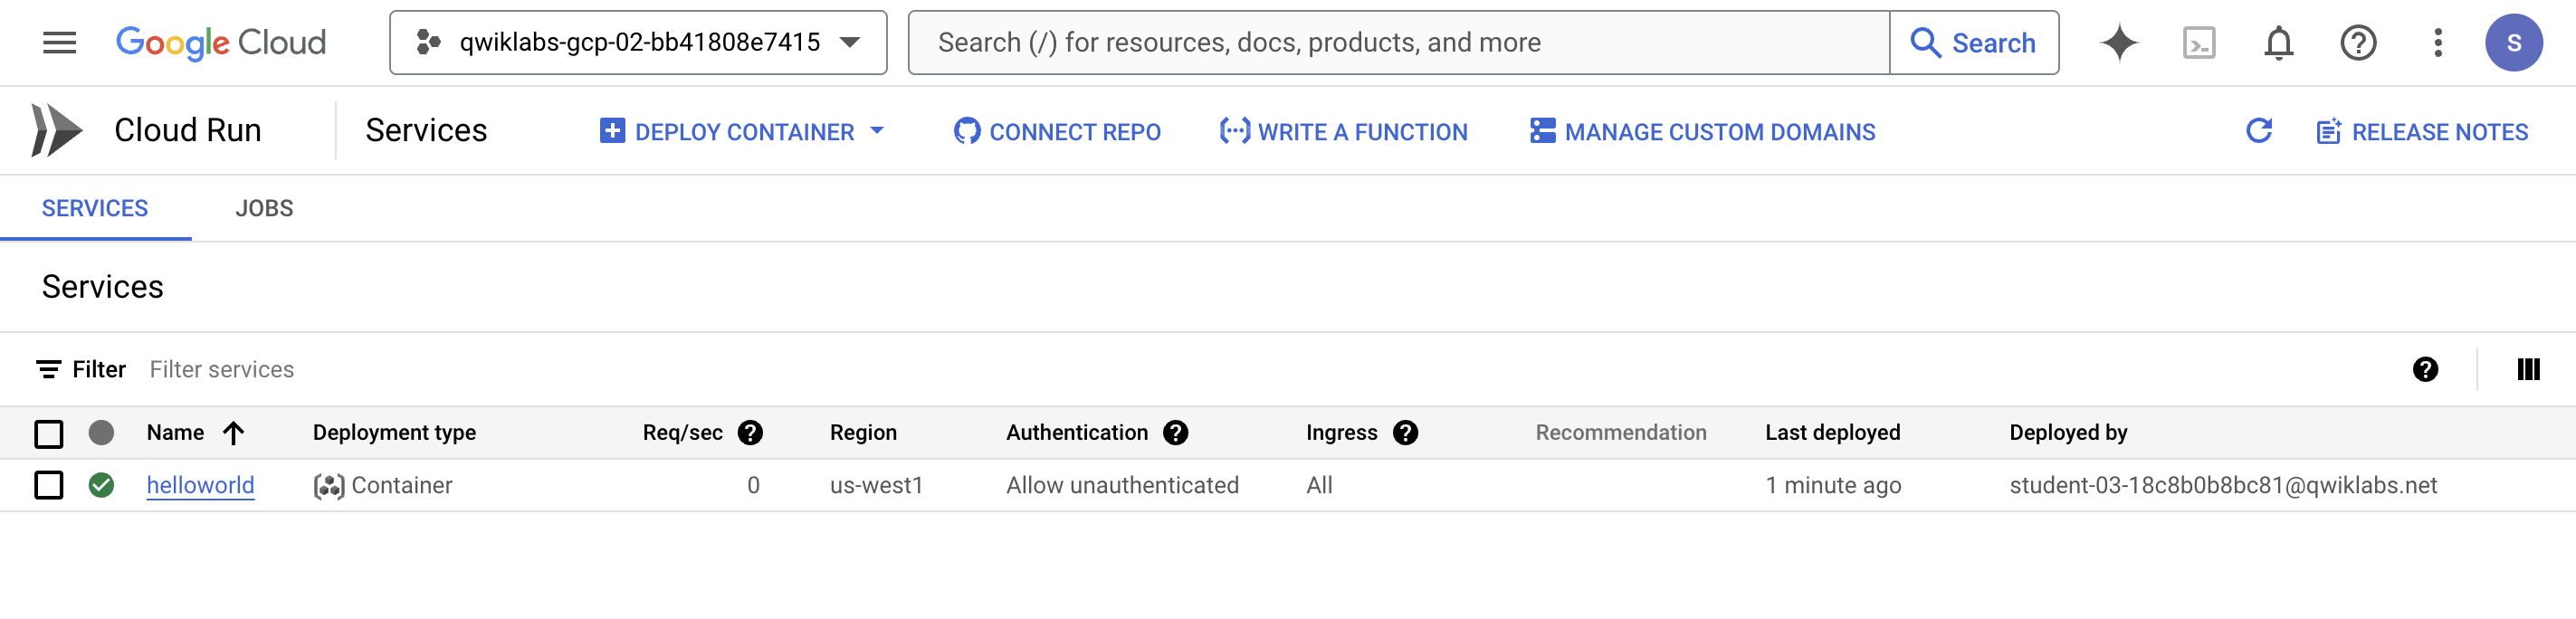Viewport: 2576px width, 619px height.
Task: Expand the Deploy Container dropdown arrow
Action: 877,131
